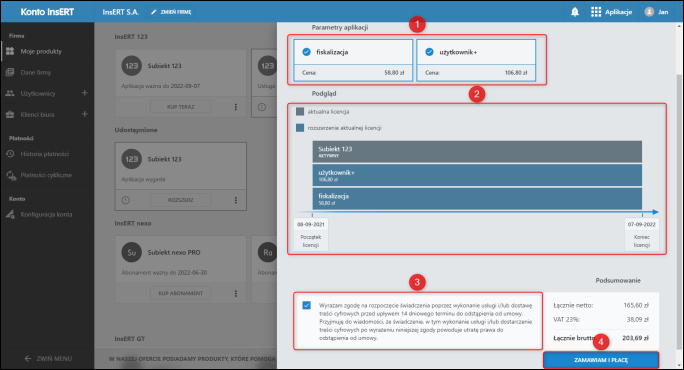
Task: Click info icon on partially hidden Usługa card
Action: coord(262,107)
